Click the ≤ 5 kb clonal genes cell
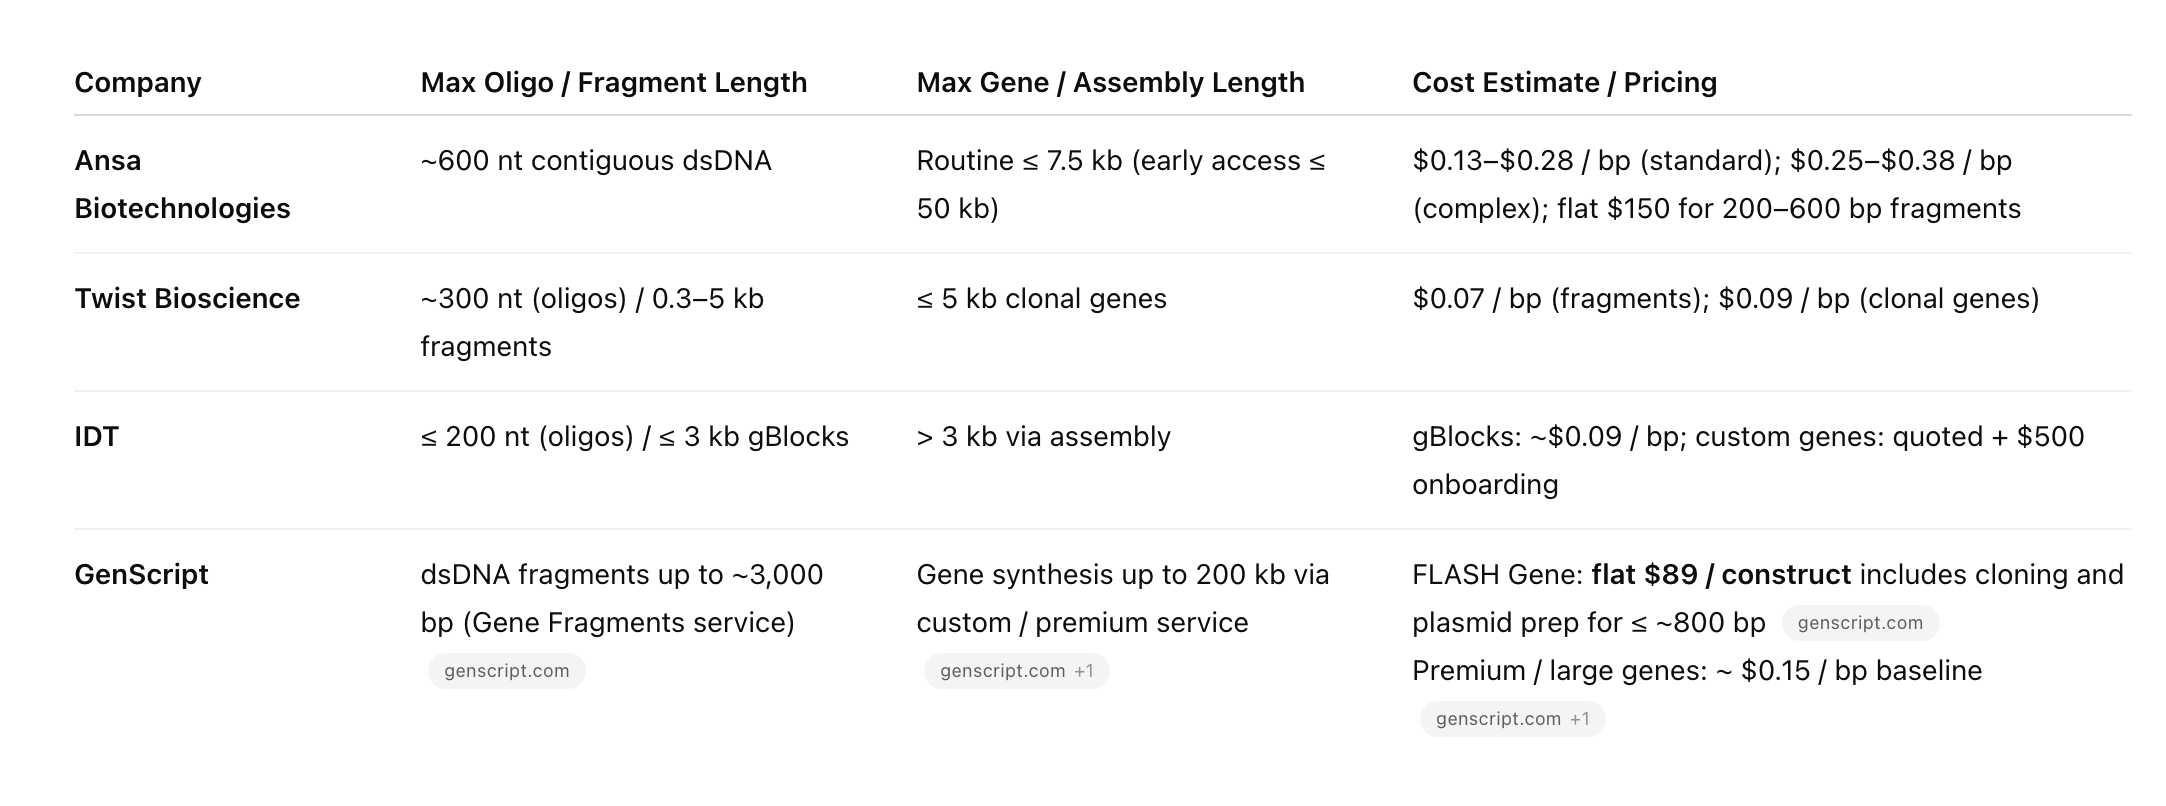2166x806 pixels. 1041,298
